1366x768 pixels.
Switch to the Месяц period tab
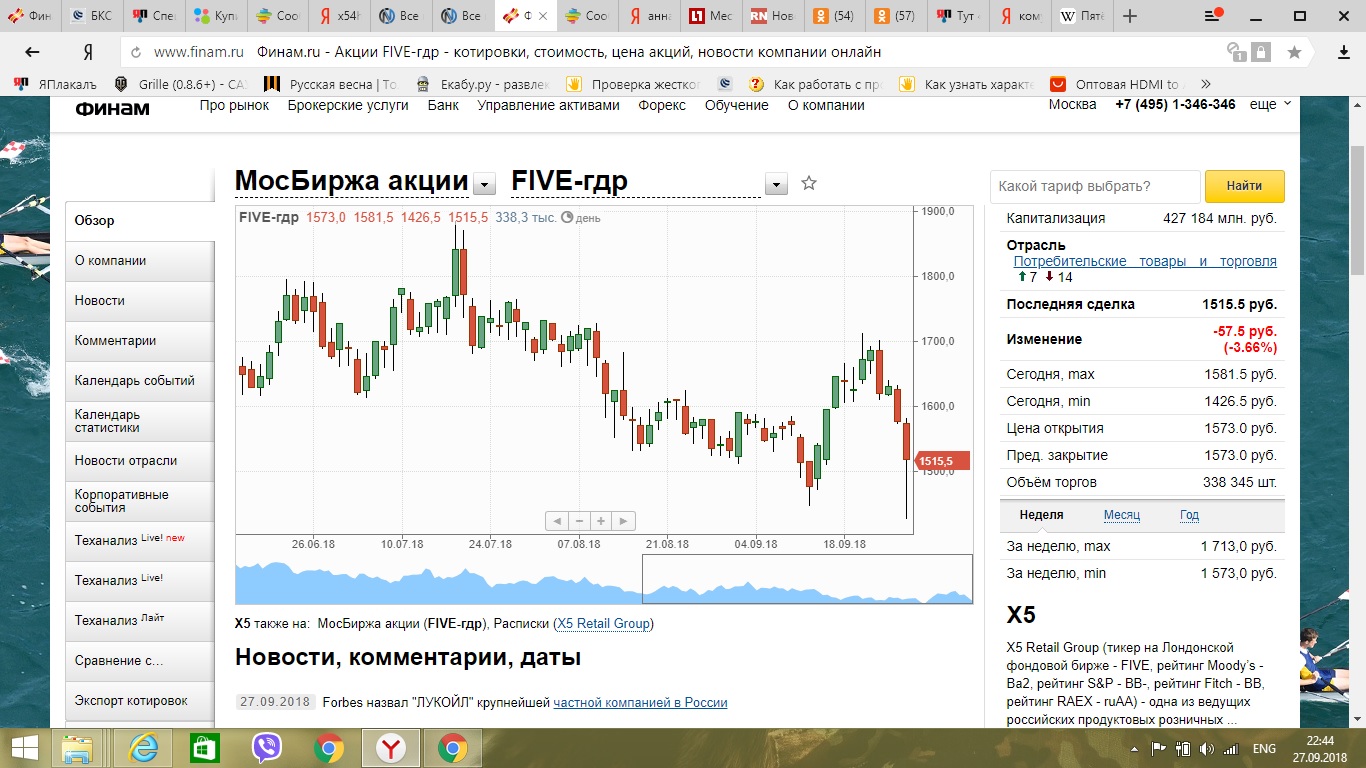[x=1122, y=515]
